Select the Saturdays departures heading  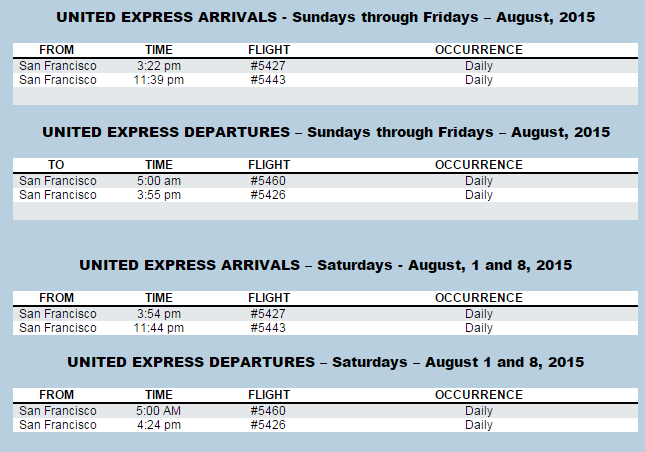click(326, 362)
